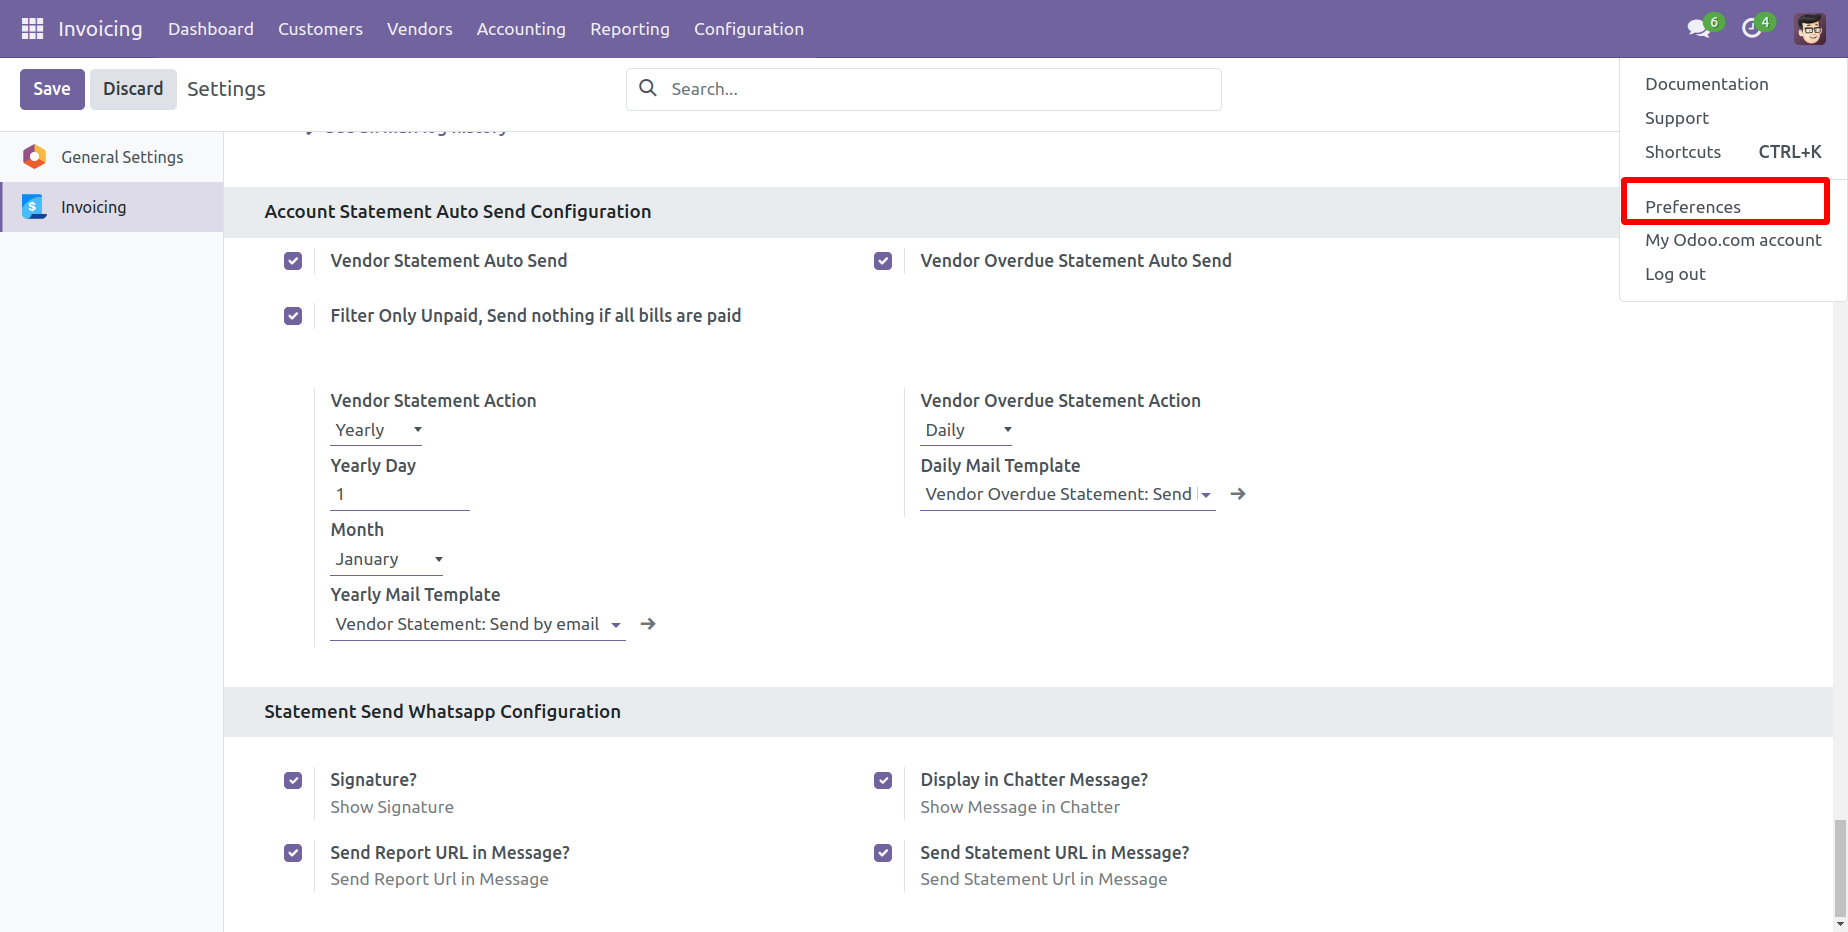Open Yearly Mail Template external link arrow

coord(648,624)
